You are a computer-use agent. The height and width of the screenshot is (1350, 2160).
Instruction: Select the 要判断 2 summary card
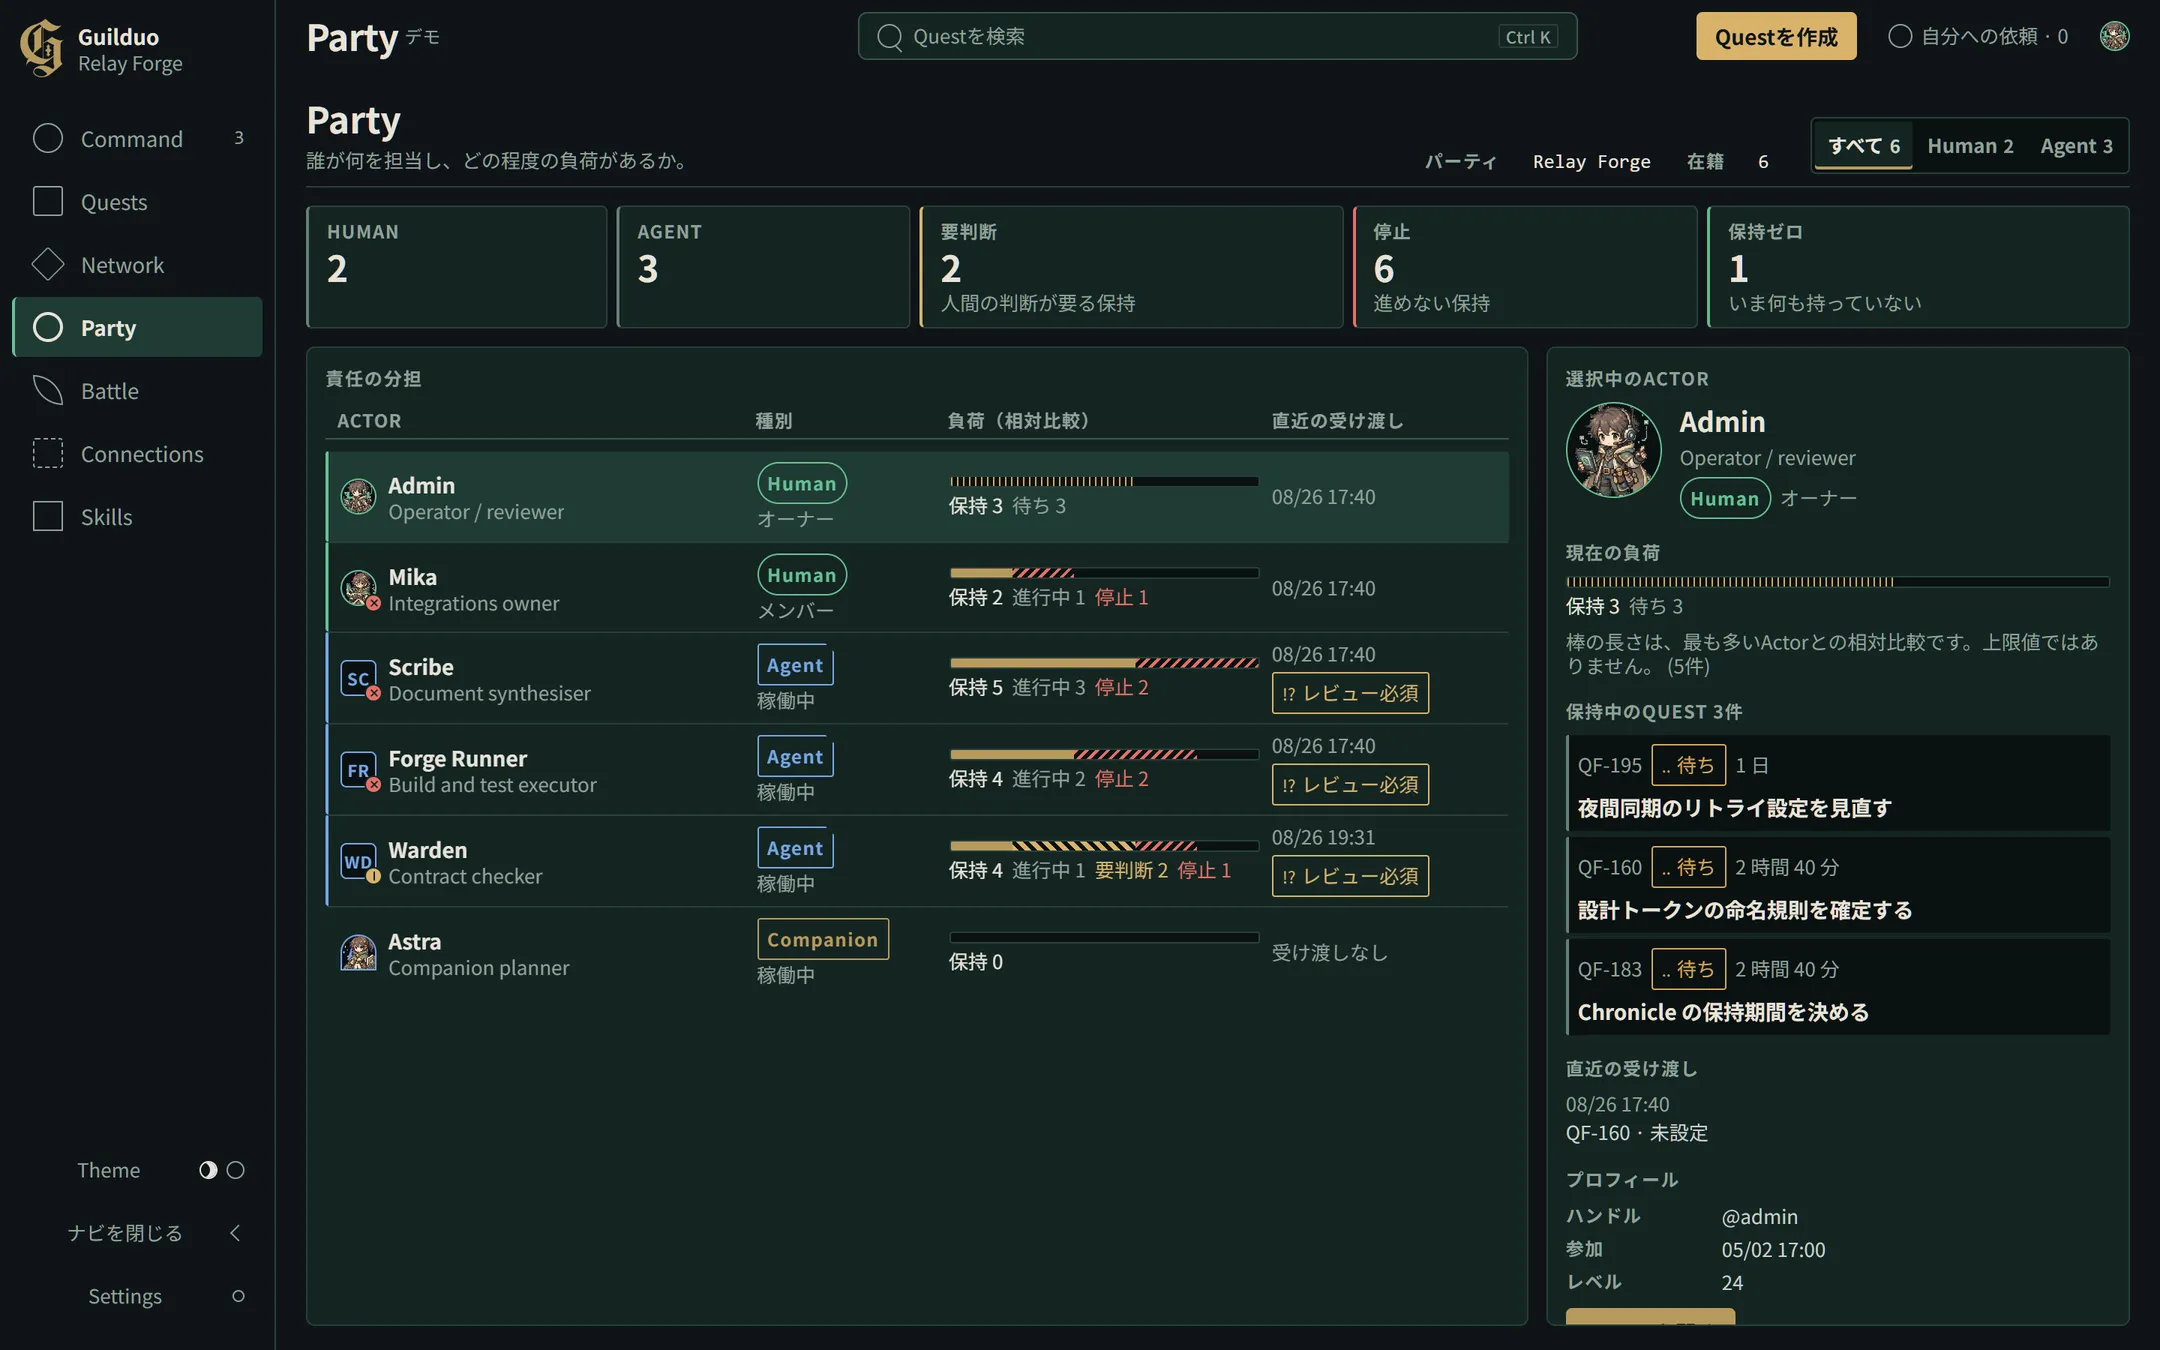click(1132, 267)
